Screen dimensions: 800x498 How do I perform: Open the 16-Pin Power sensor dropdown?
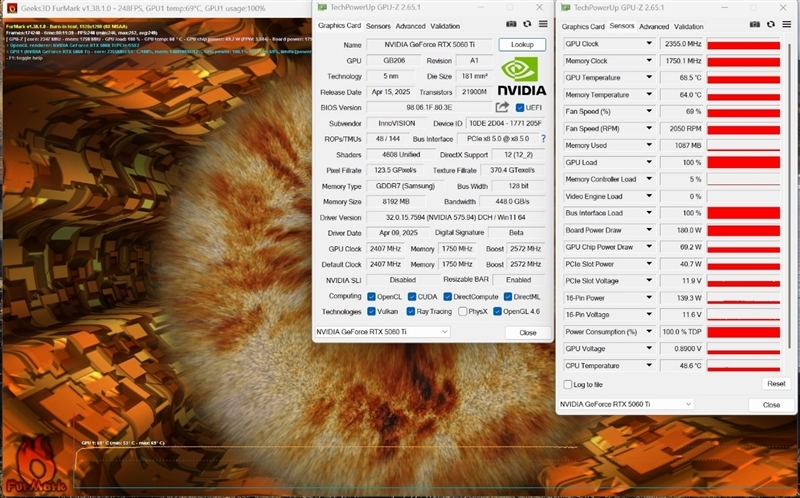[649, 297]
